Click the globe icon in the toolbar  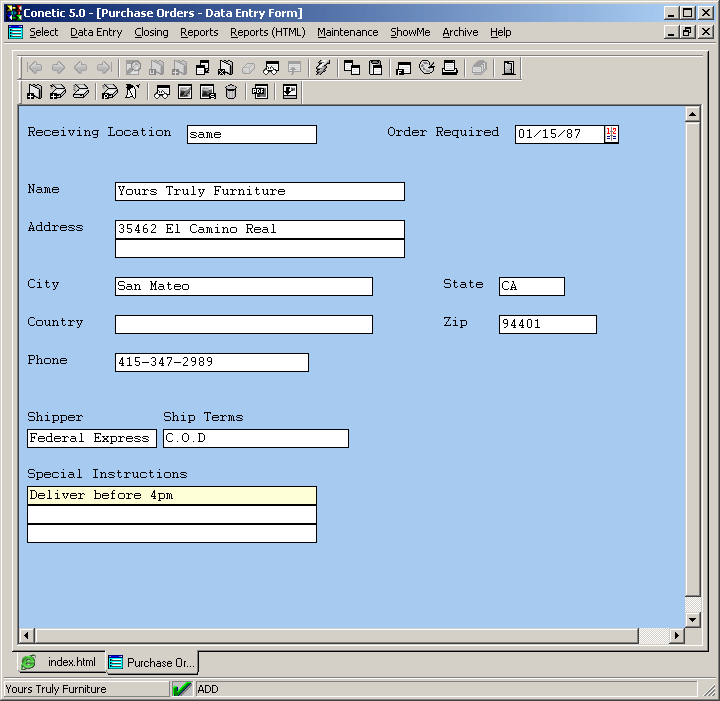coord(426,68)
